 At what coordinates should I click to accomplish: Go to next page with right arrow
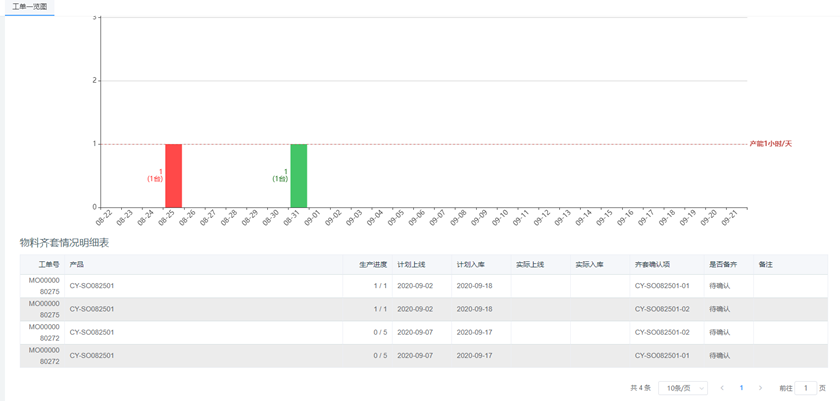(760, 387)
